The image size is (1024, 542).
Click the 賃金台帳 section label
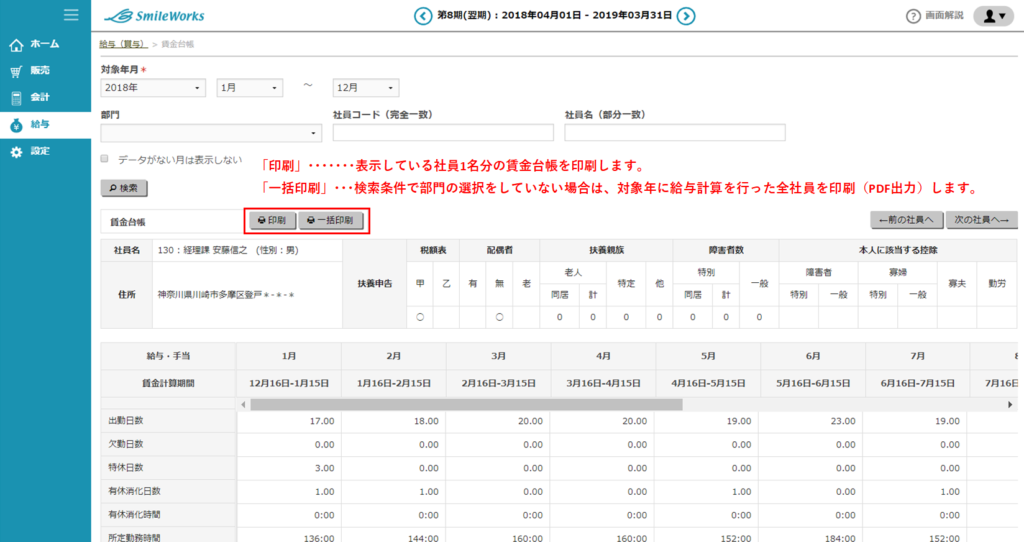click(127, 222)
